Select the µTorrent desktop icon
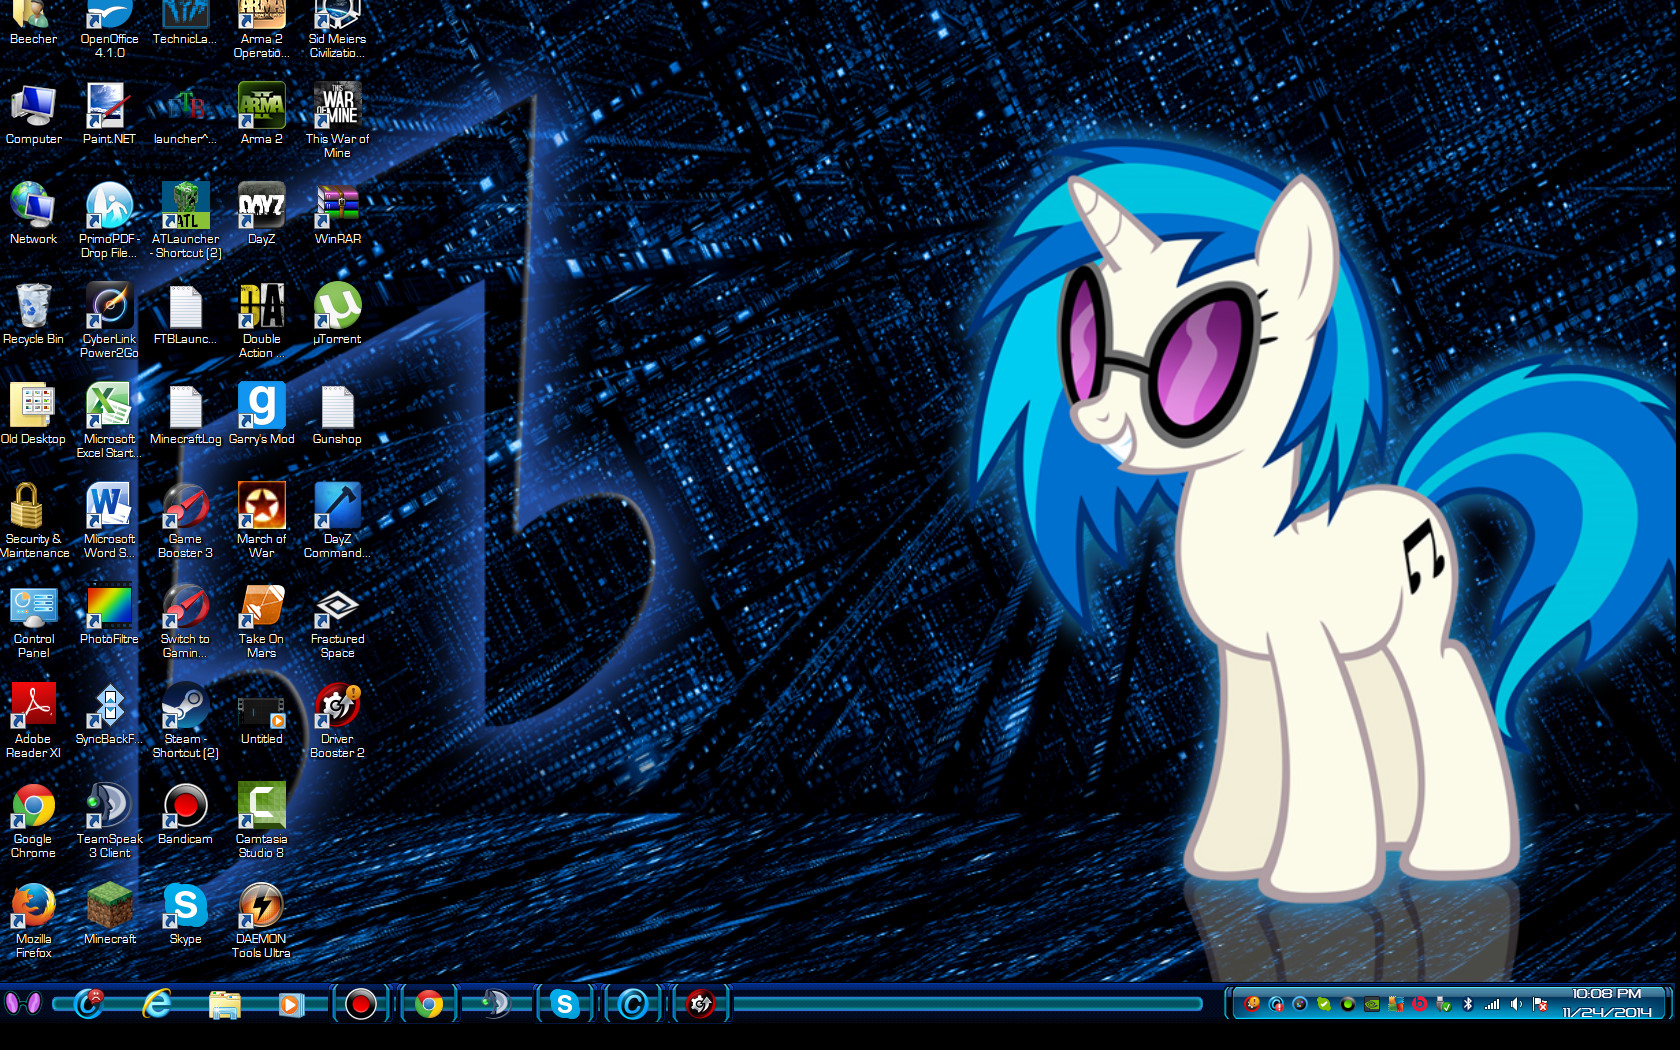 pos(337,314)
